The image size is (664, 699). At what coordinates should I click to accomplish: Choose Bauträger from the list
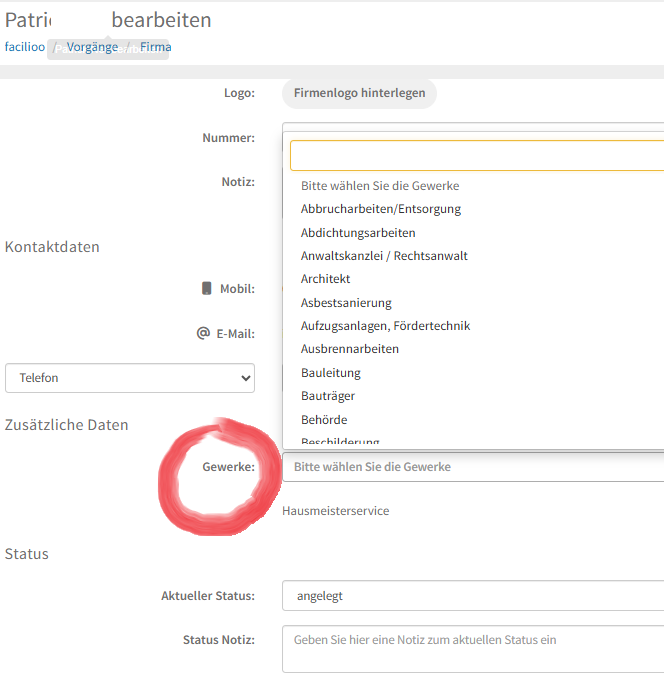tap(328, 396)
